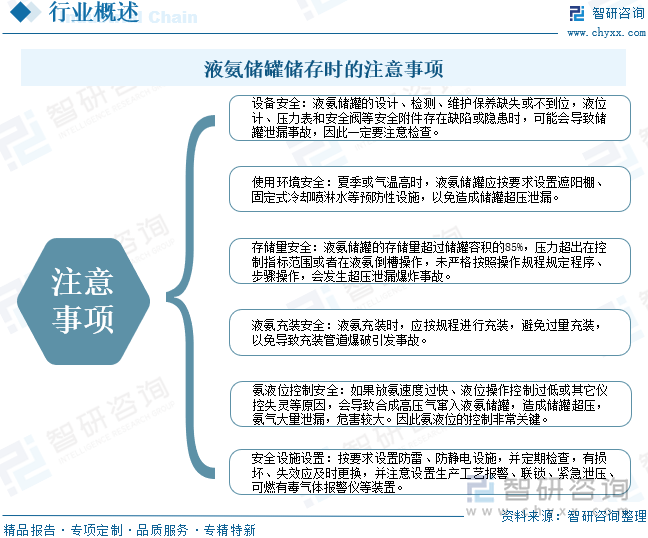Select the 使用环境安全 text box
The height and width of the screenshot is (538, 648).
(430, 189)
